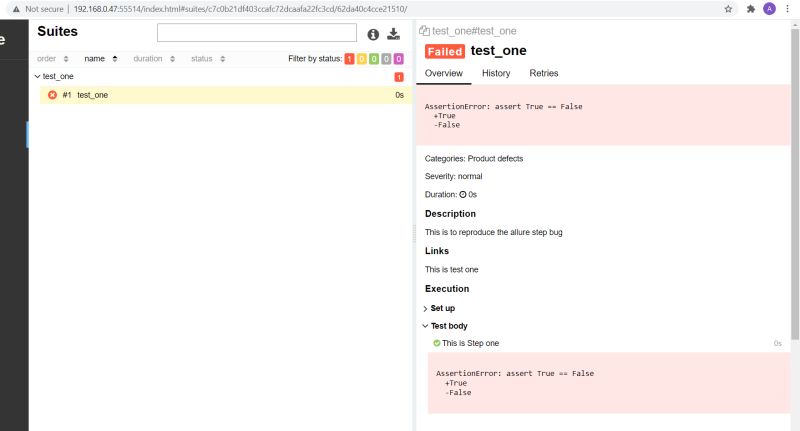The height and width of the screenshot is (431, 800).
Task: Toggle the failed (red) status filter
Action: click(x=349, y=59)
